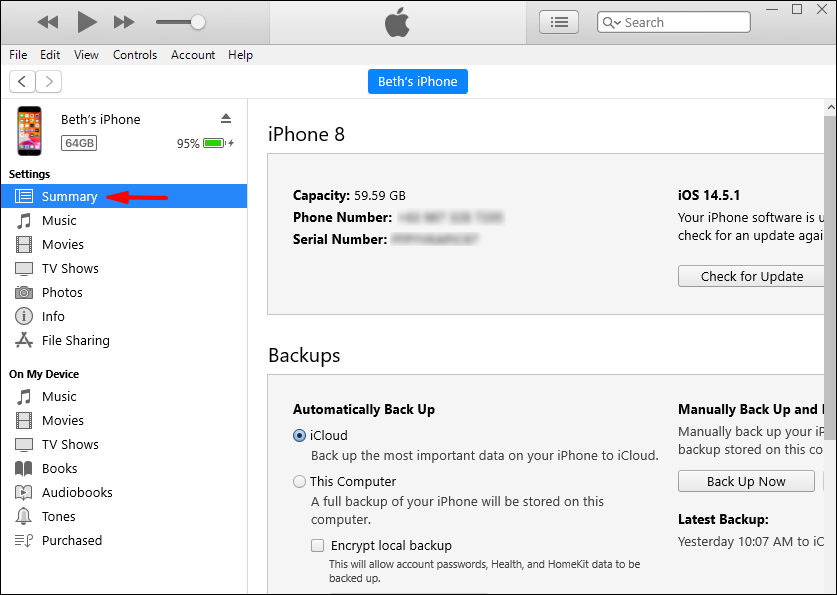Click the Check for Update button
The image size is (837, 595).
752,276
